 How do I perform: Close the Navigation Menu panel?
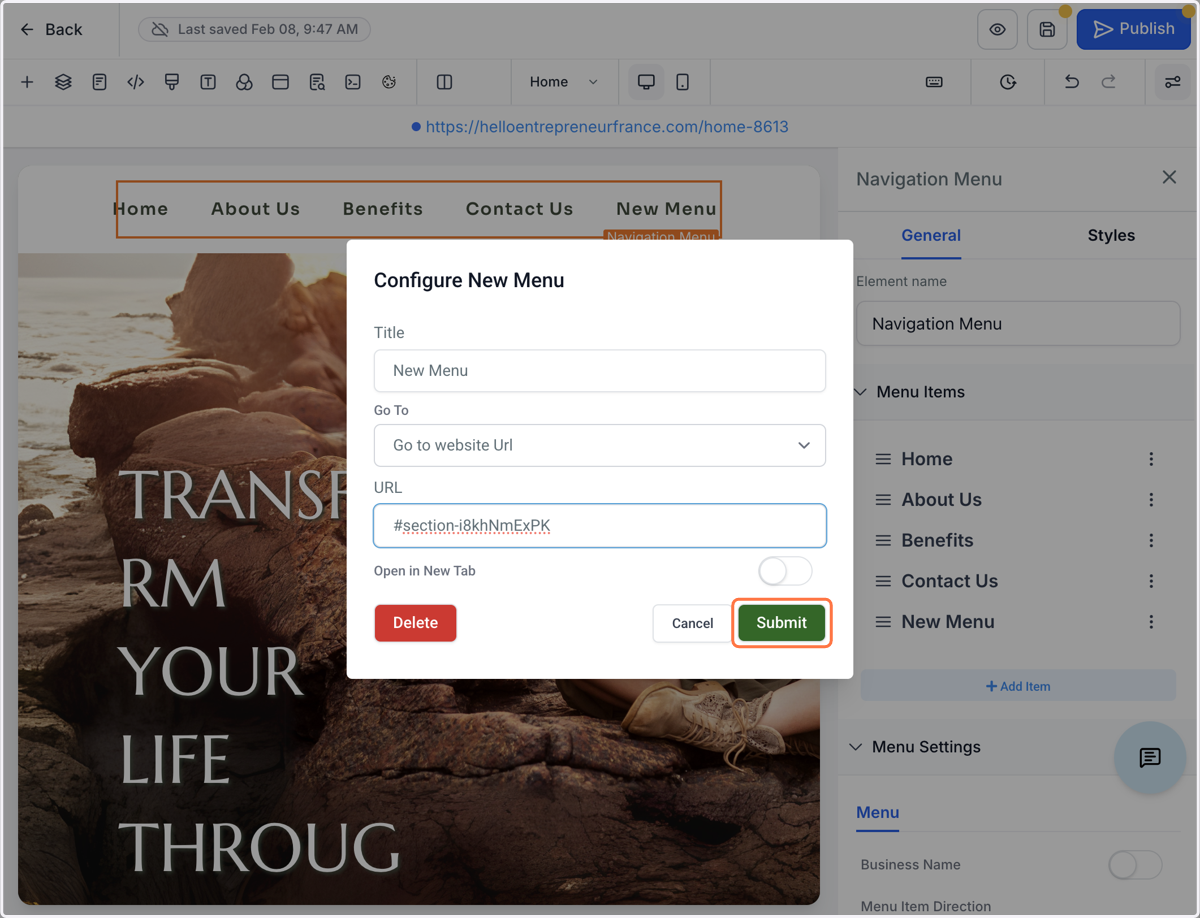[1169, 177]
